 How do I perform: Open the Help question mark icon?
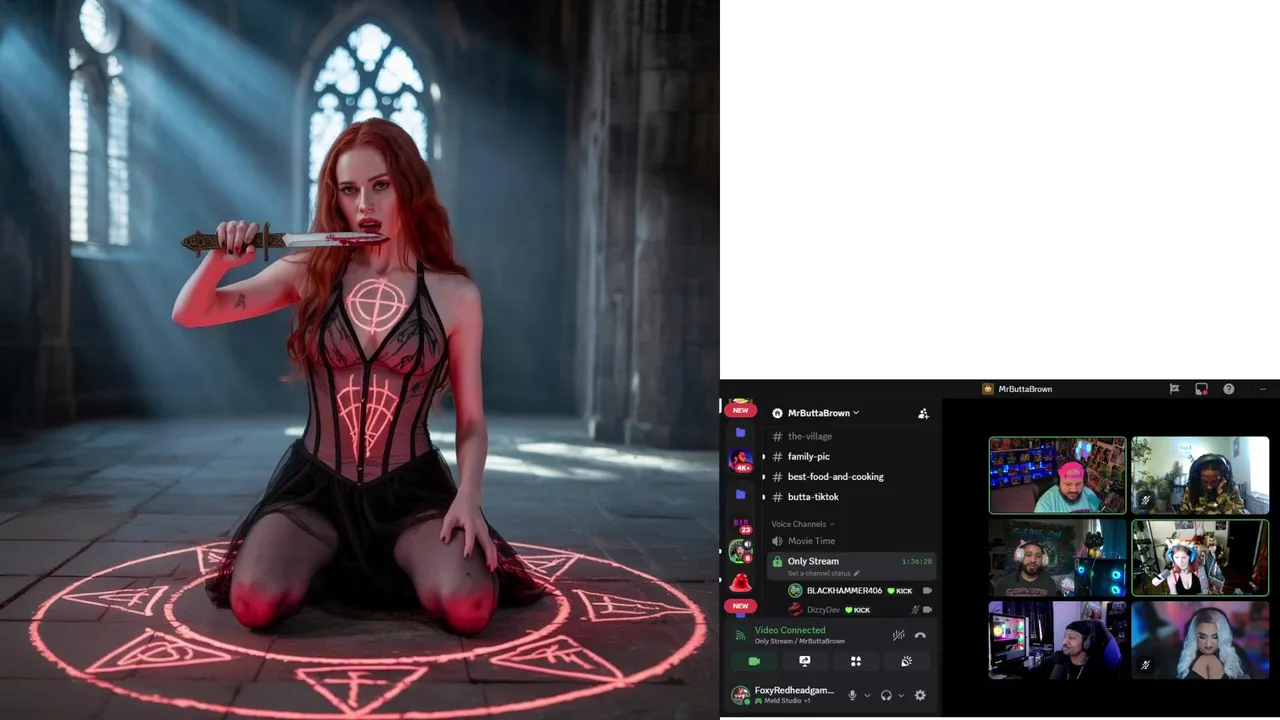tap(1228, 389)
